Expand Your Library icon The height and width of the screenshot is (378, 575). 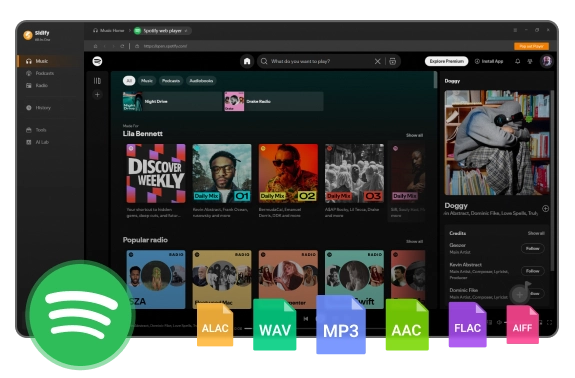[x=97, y=81]
